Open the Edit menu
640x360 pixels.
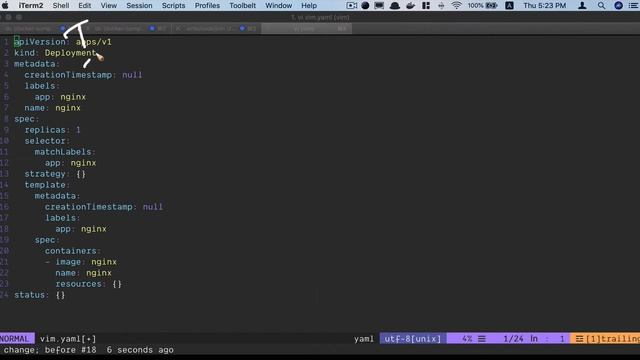pyautogui.click(x=84, y=5)
